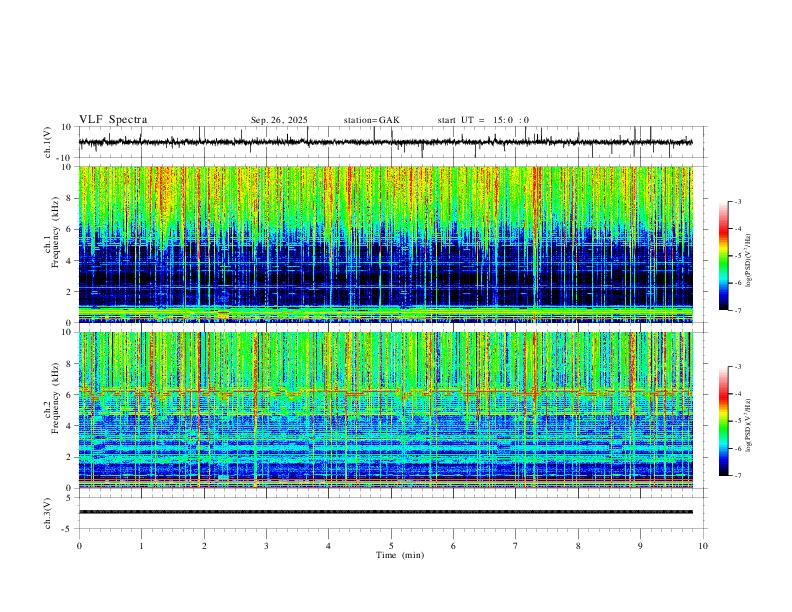The image size is (792, 612).
Task: Click the upper 'log(PSD)(V²/Hz)' colorbar label
Action: pos(749,261)
